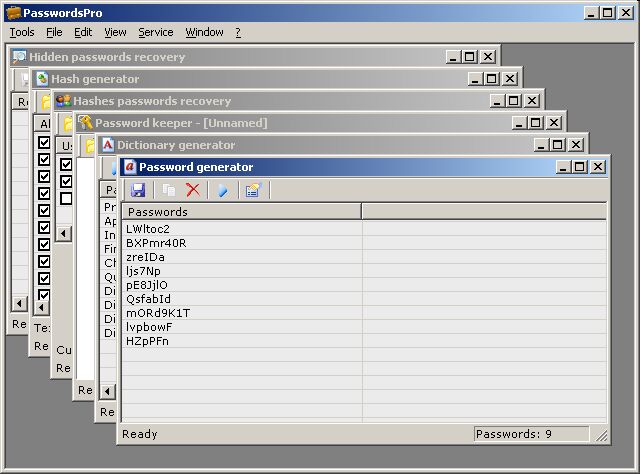
Task: Activate the Hashes passwords recovery title bar
Action: coord(298,101)
